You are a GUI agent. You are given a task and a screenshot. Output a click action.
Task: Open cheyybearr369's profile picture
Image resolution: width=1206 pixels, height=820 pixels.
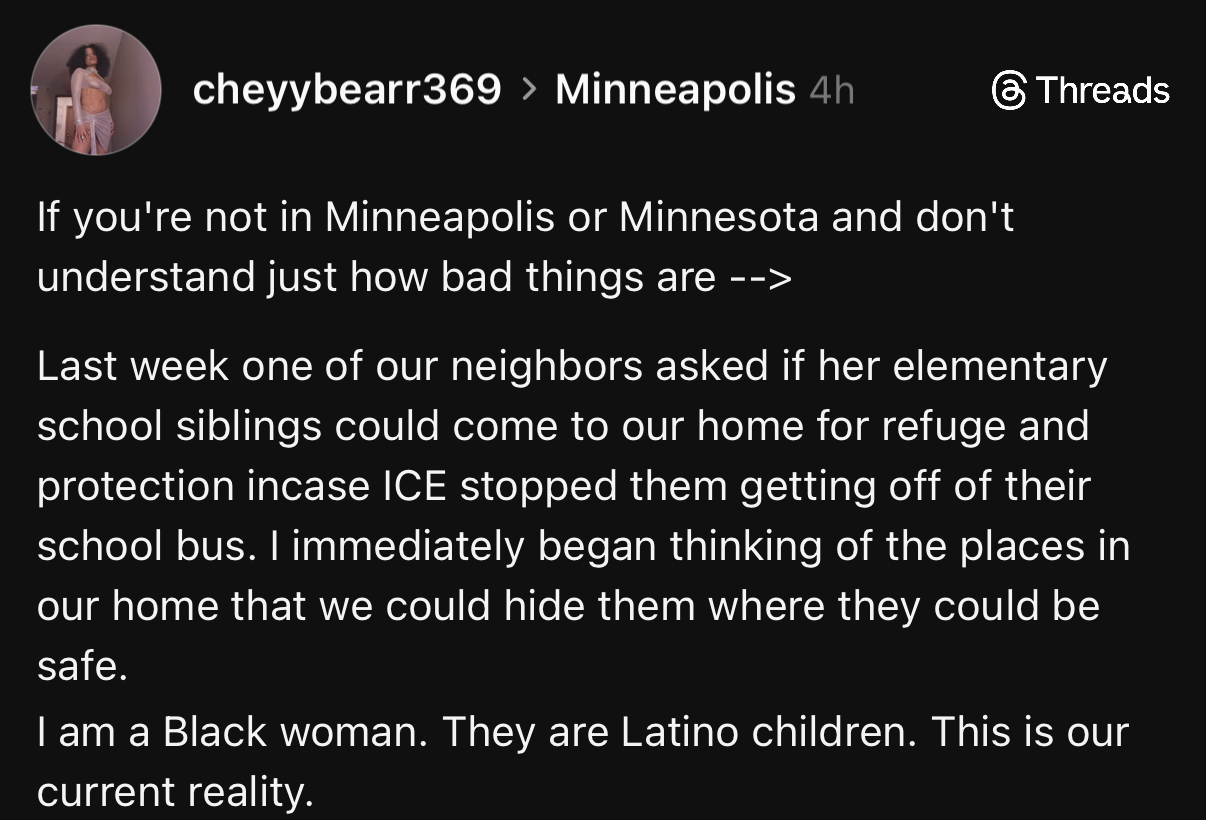point(96,90)
